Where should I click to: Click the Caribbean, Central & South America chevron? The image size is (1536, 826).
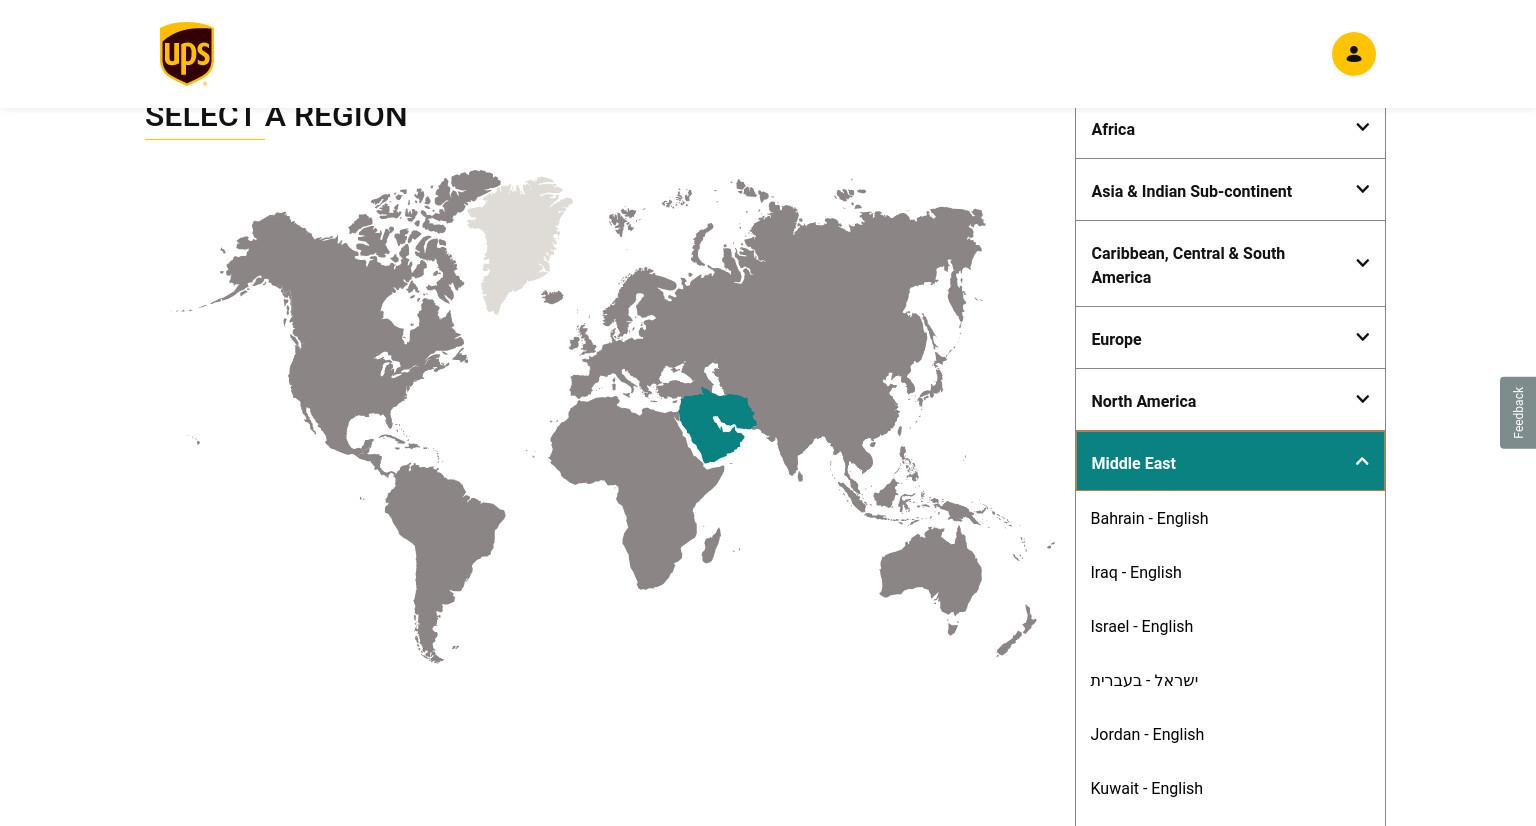tap(1362, 264)
